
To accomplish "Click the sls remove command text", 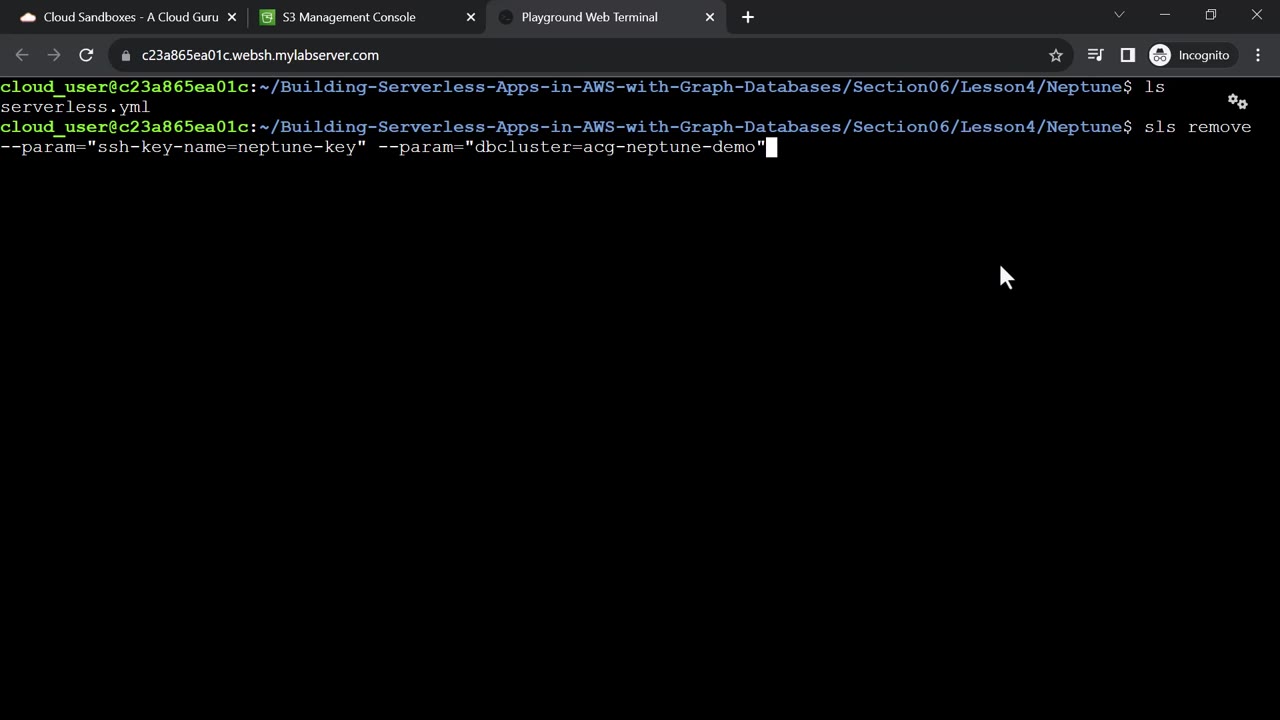I will 1198,127.
